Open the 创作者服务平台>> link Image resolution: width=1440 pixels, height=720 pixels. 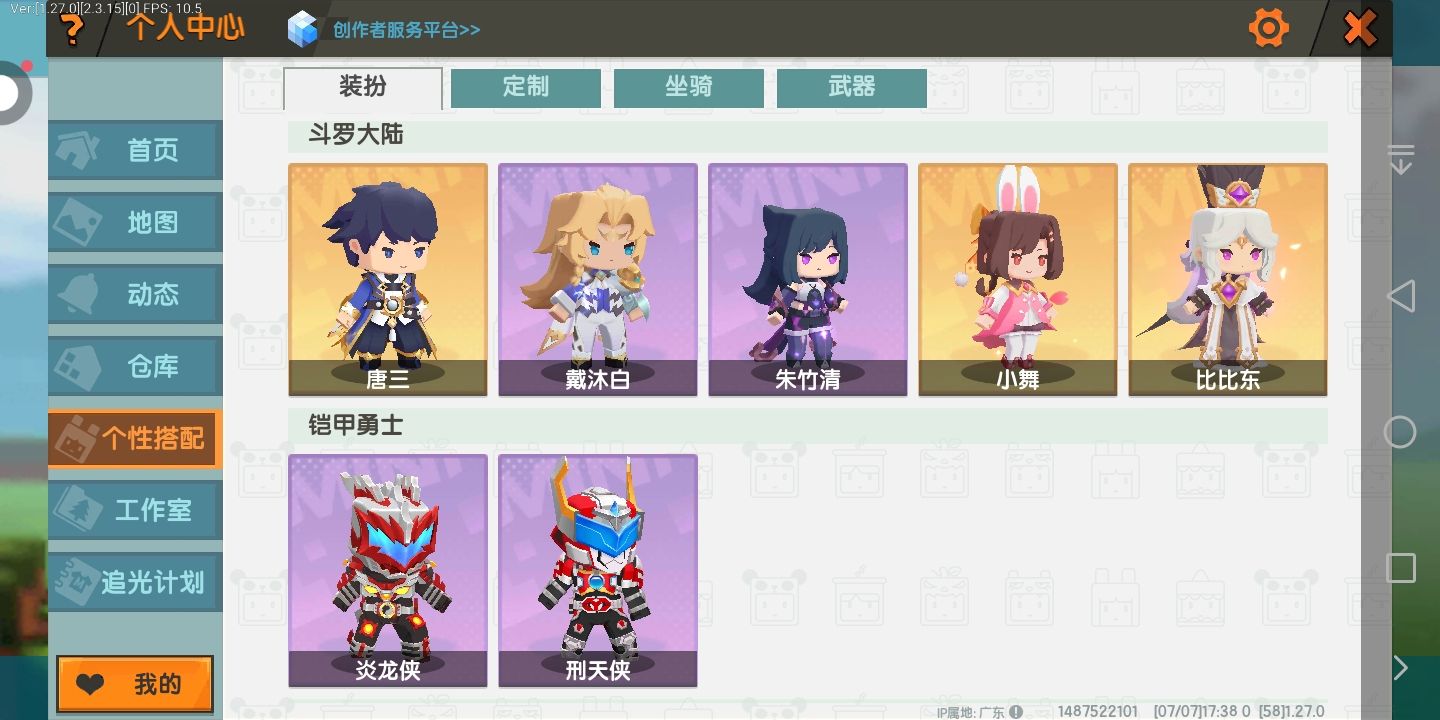[407, 30]
